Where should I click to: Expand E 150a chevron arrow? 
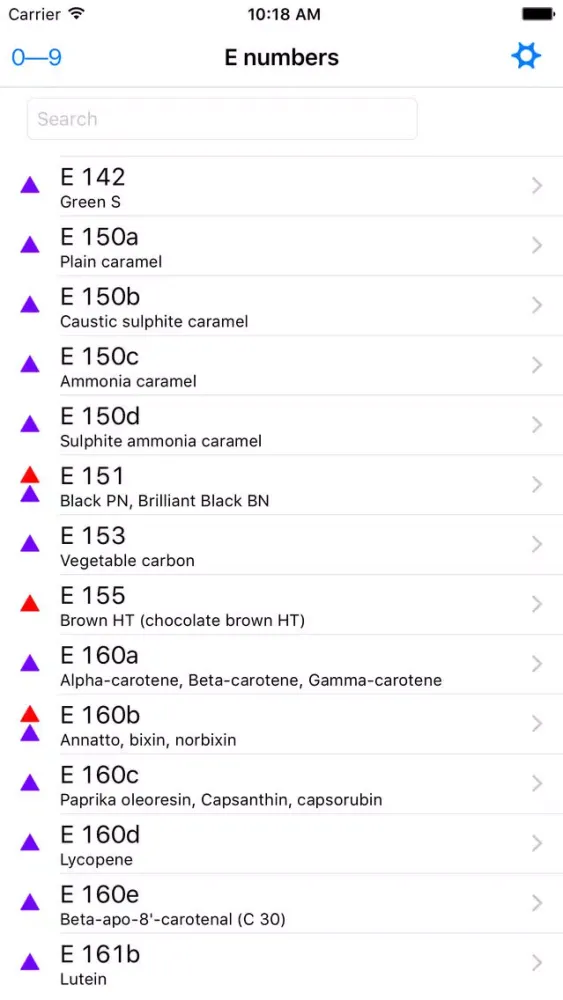pyautogui.click(x=537, y=246)
